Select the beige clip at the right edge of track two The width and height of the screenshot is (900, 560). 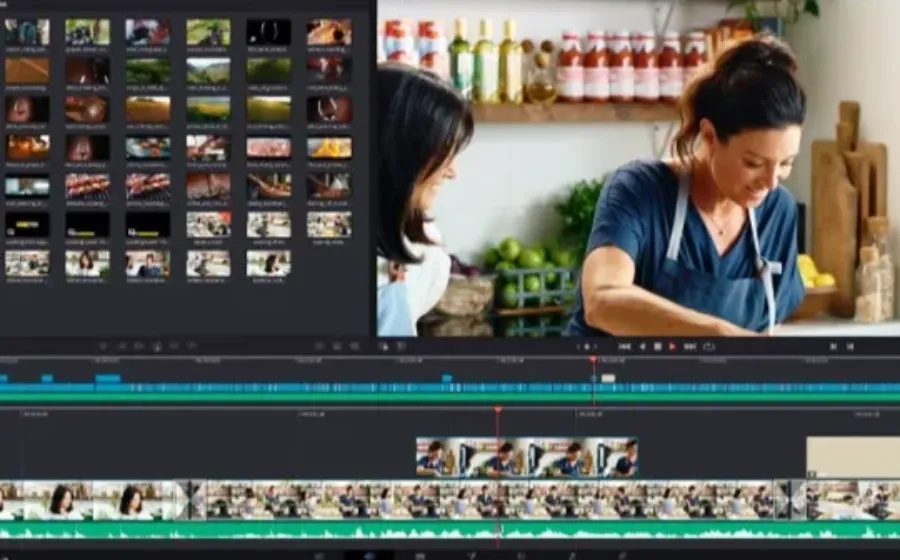coord(853,457)
